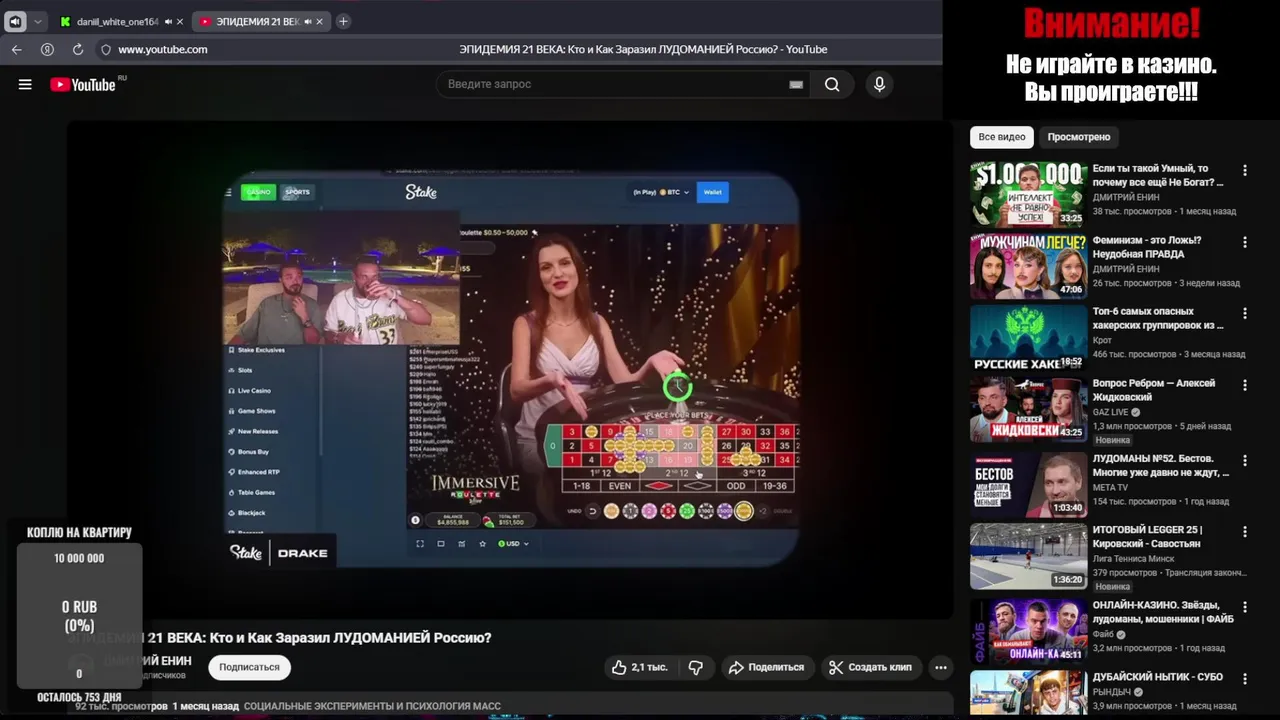1280x720 pixels.
Task: Open thumbnail 'Топ-6 самых опасных хакерских' video
Action: pos(1028,337)
